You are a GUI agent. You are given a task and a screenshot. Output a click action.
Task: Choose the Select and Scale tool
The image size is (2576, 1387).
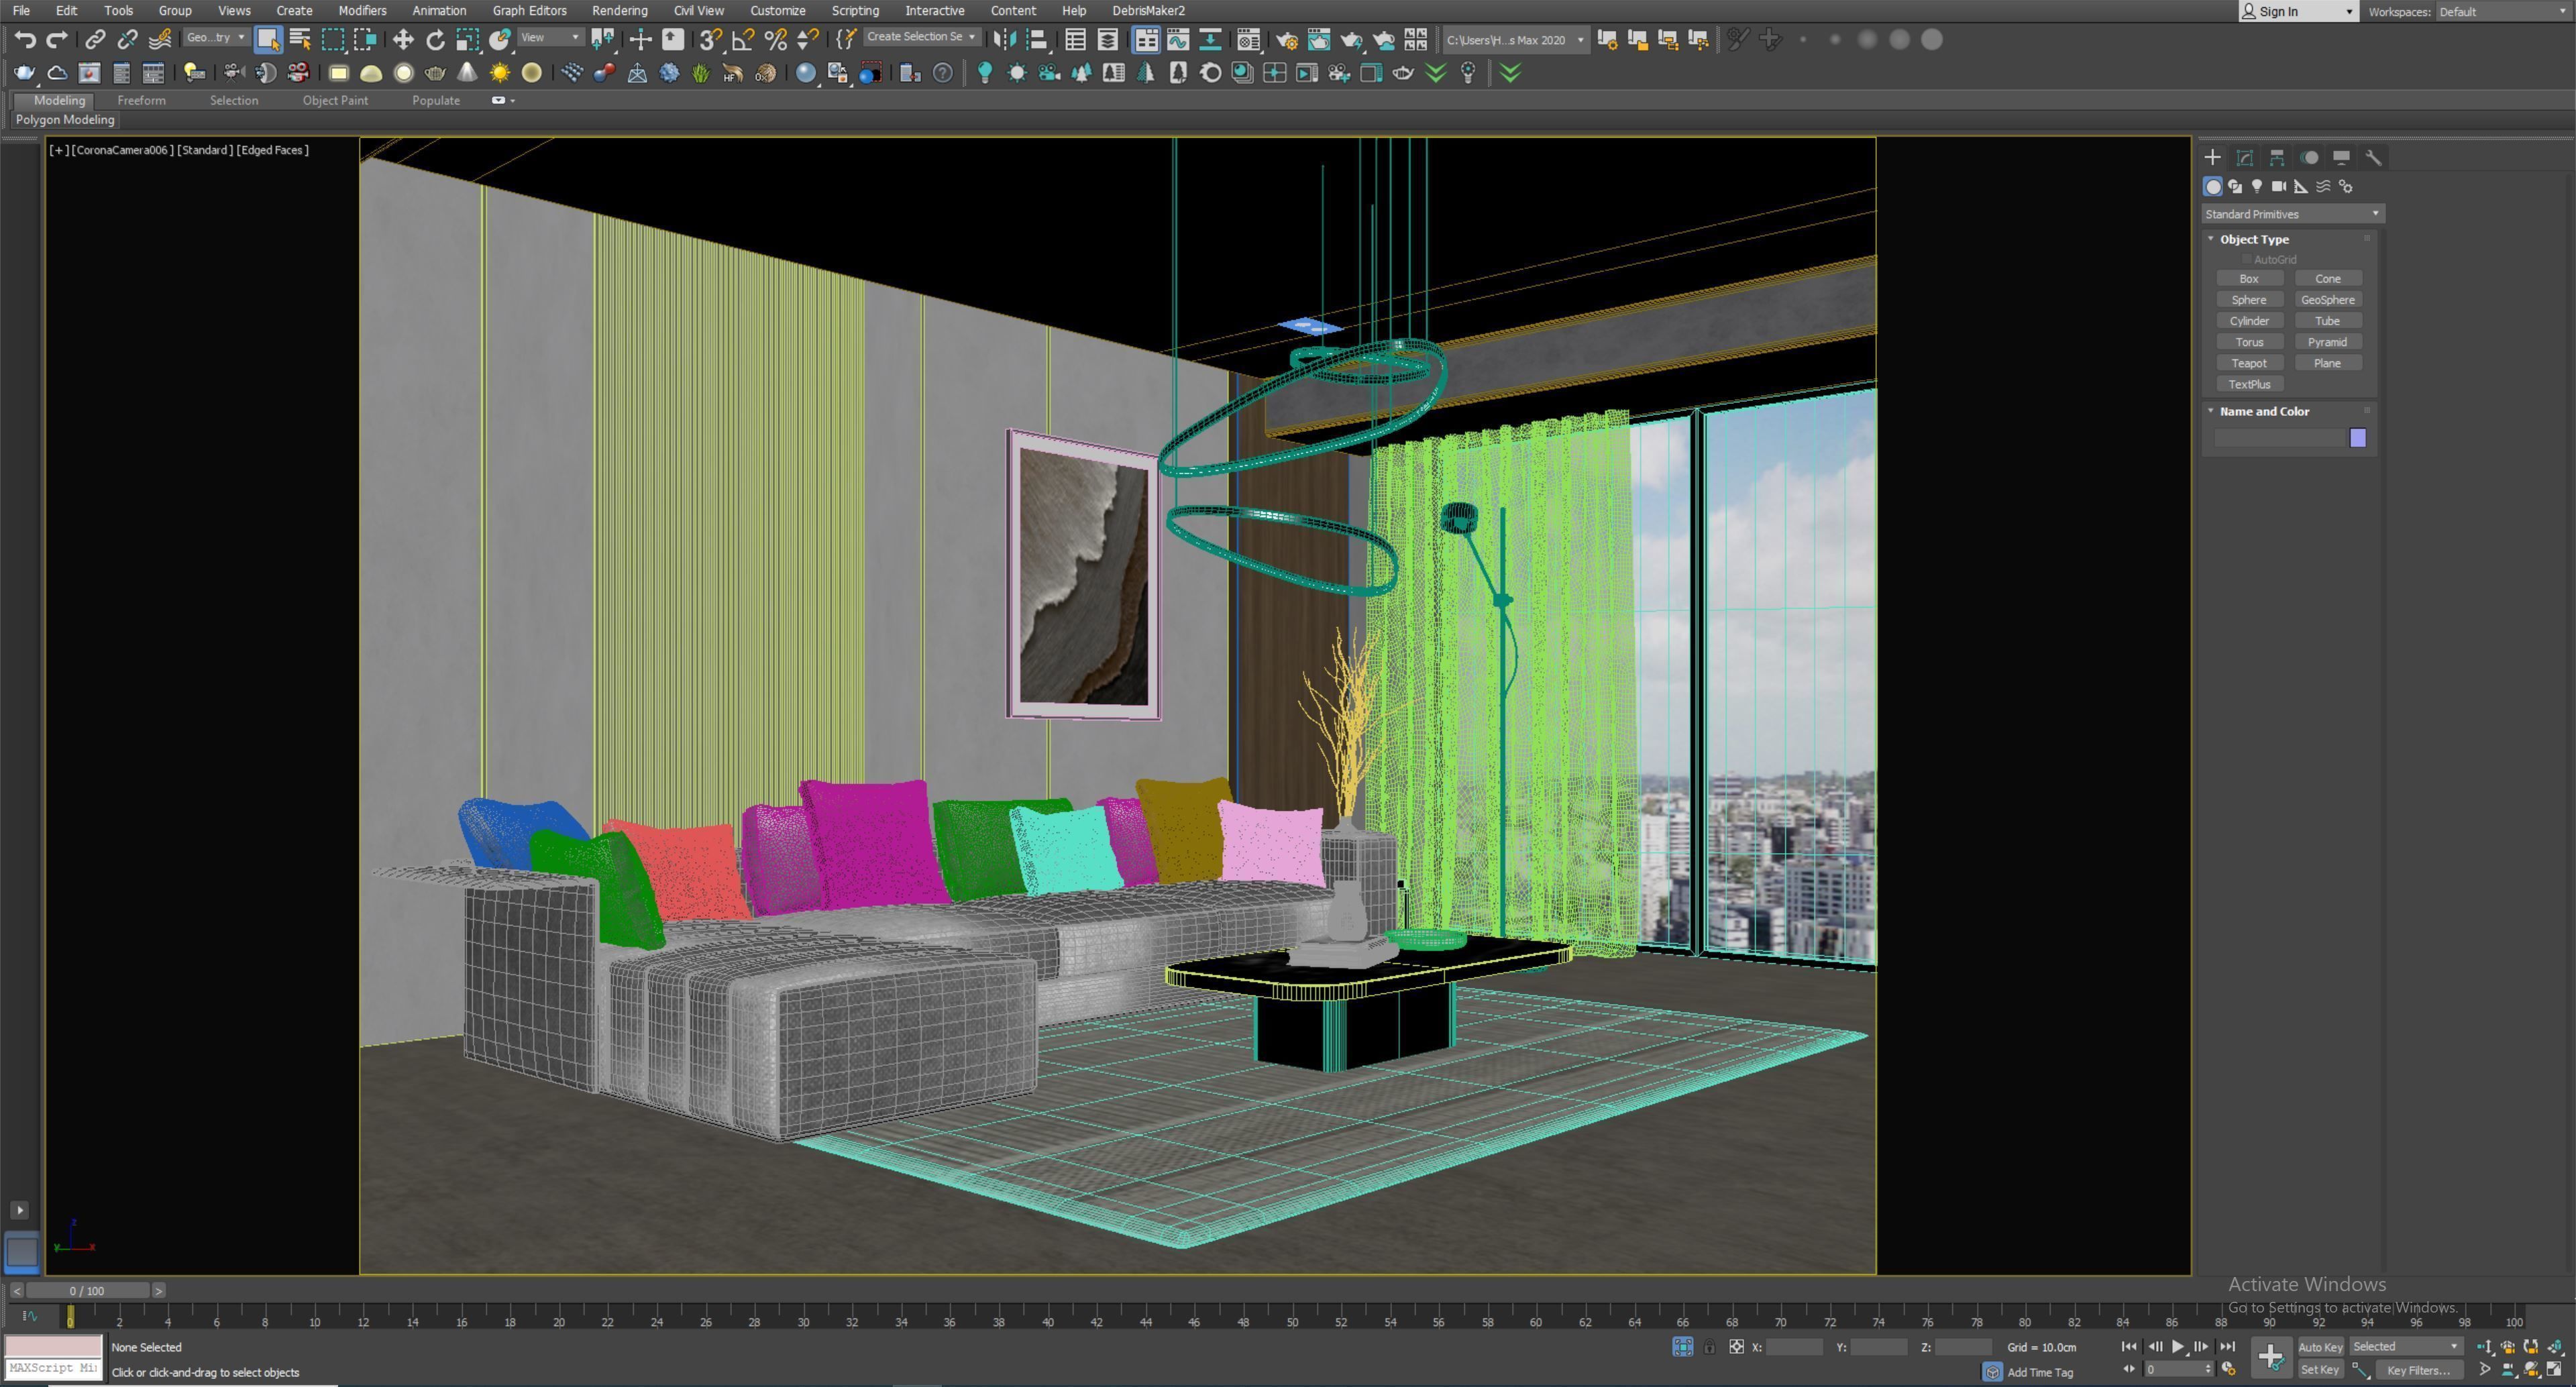(467, 39)
